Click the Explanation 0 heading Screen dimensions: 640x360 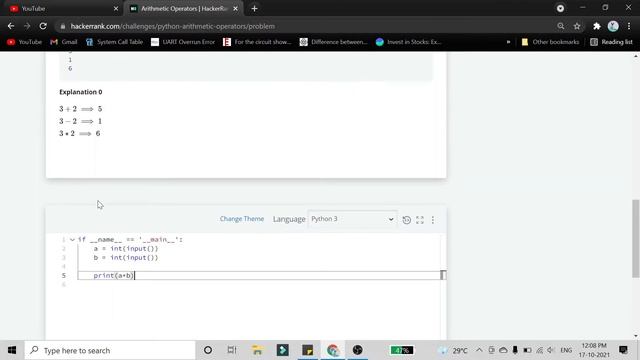(81, 92)
